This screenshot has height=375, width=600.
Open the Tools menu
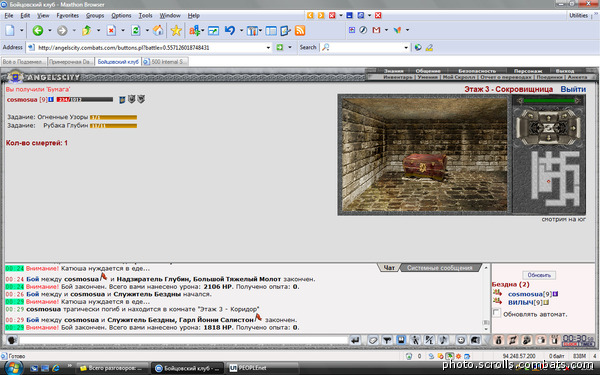[x=145, y=15]
